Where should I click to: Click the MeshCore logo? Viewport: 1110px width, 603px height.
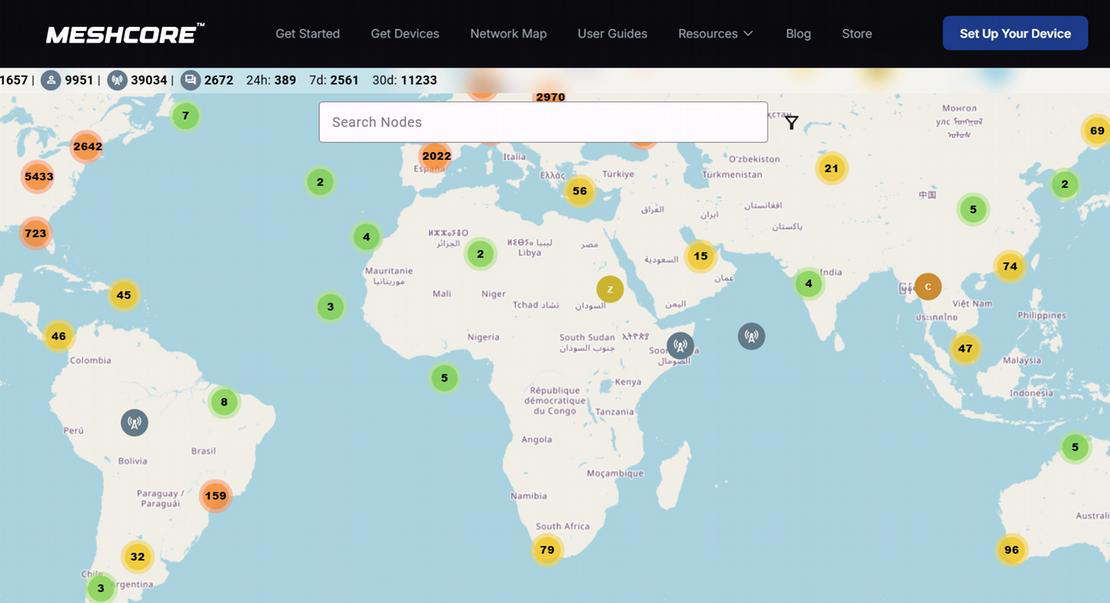(125, 34)
